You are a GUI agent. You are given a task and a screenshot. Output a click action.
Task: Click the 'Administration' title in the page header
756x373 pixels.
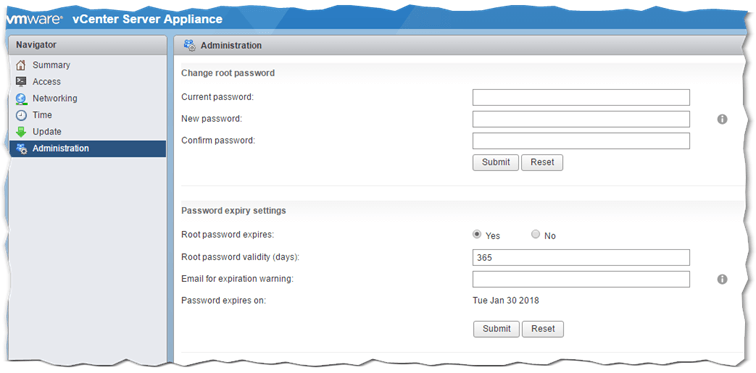tap(231, 46)
